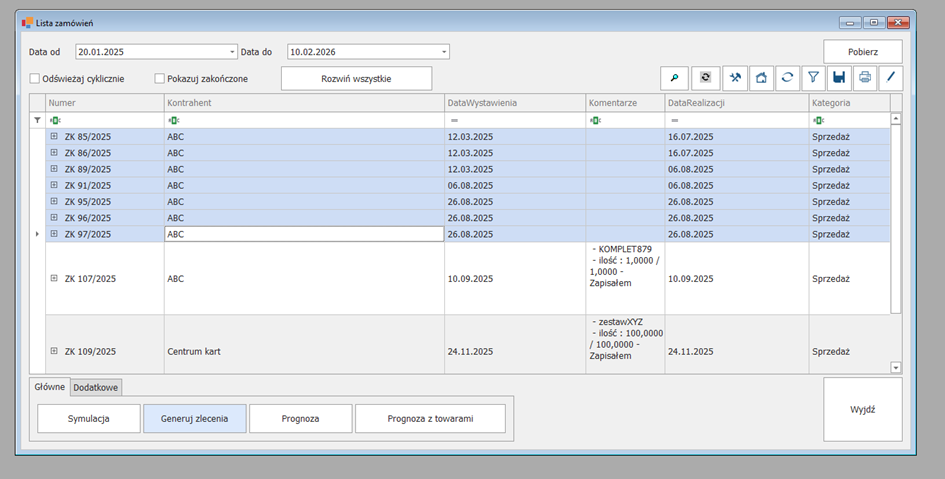The height and width of the screenshot is (479, 945).
Task: Click the hammer and wrench tools icon
Action: (736, 78)
